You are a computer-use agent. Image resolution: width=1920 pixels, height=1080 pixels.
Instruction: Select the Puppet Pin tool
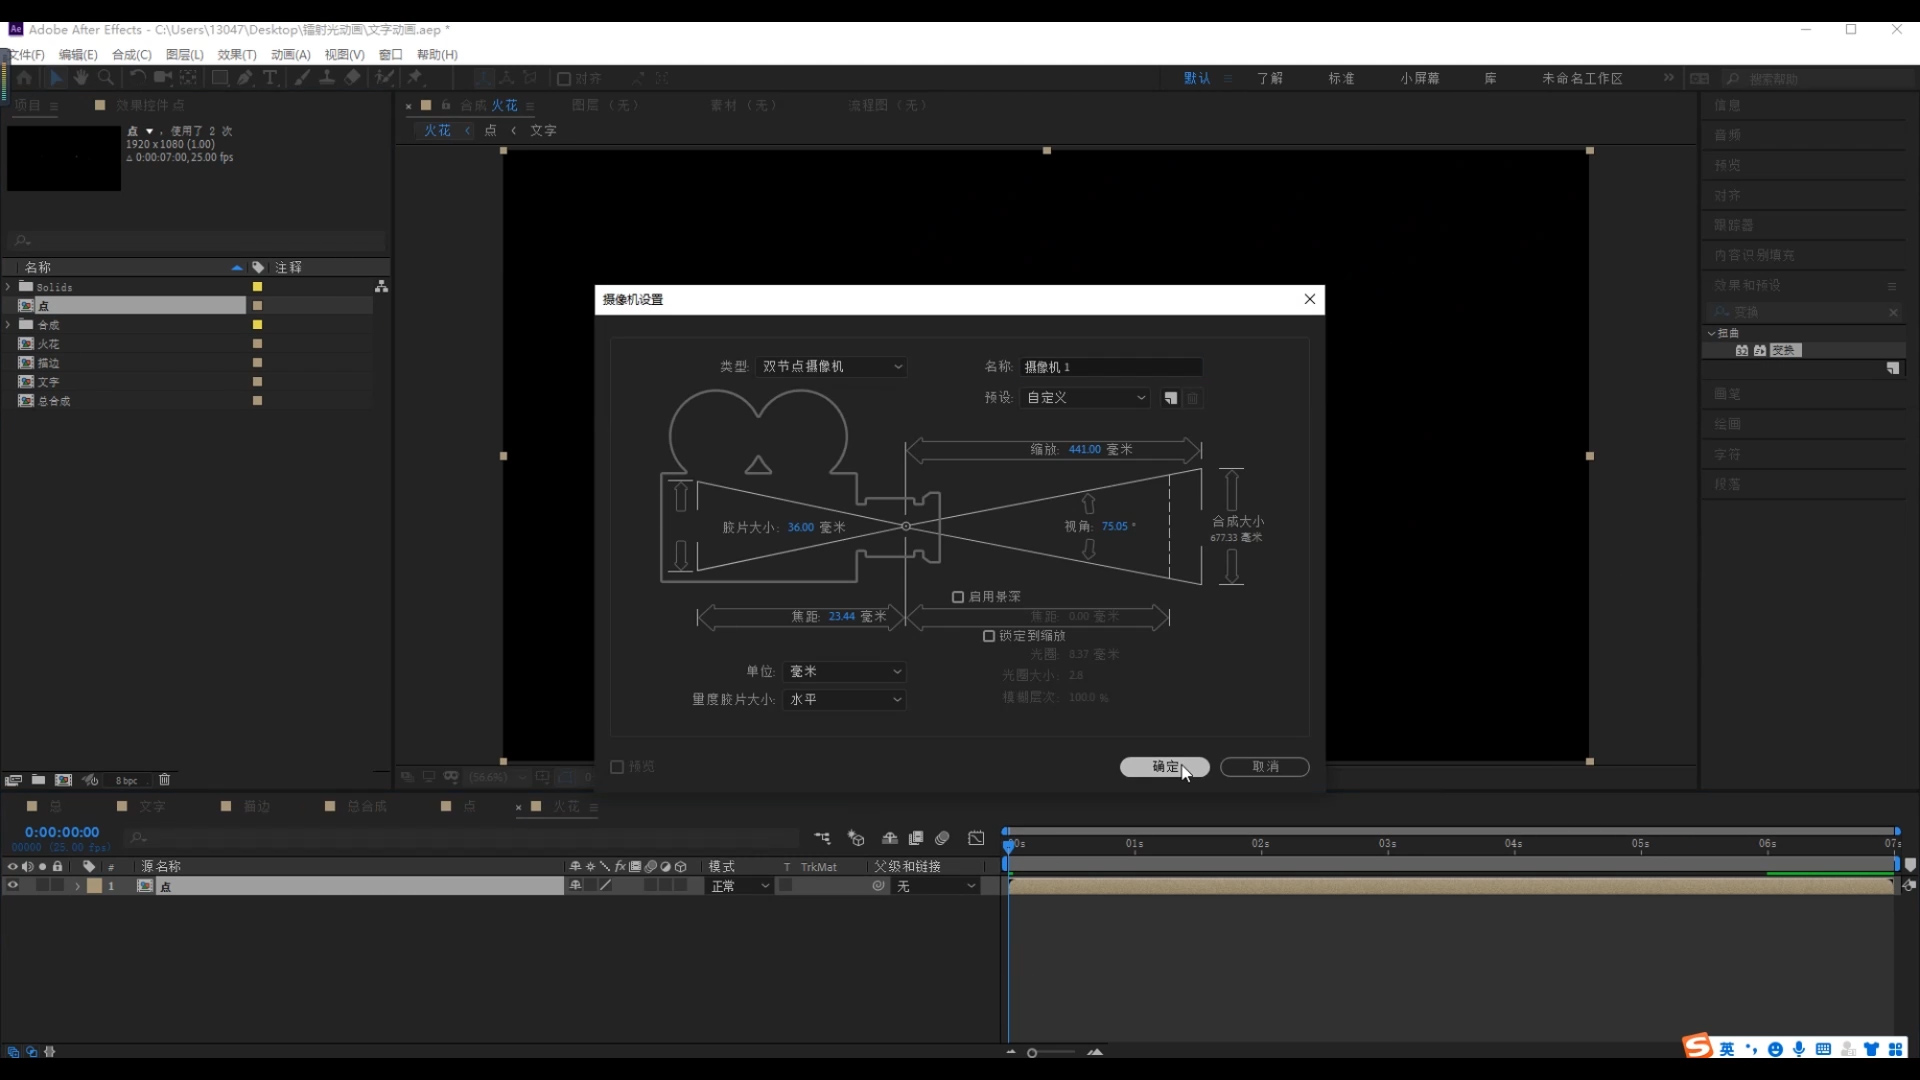pyautogui.click(x=414, y=78)
